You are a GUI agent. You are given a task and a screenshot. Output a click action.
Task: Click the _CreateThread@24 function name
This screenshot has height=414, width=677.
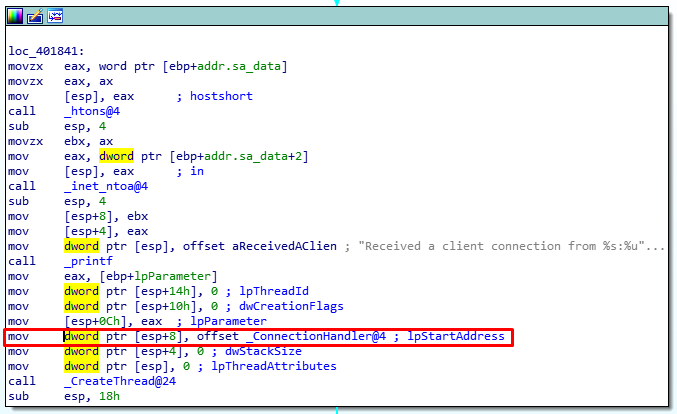(112, 380)
